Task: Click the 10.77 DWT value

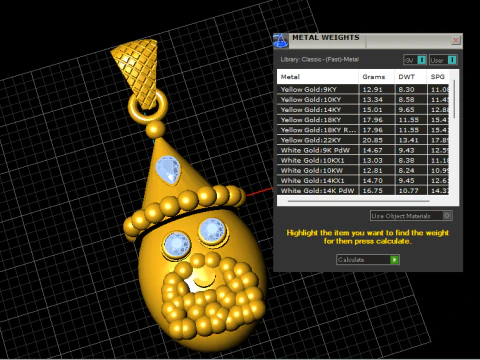Action: pos(408,191)
